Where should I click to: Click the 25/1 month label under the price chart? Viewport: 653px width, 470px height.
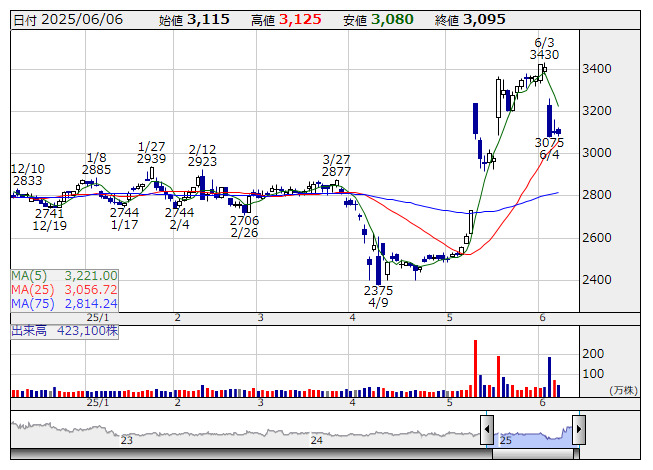click(x=97, y=318)
